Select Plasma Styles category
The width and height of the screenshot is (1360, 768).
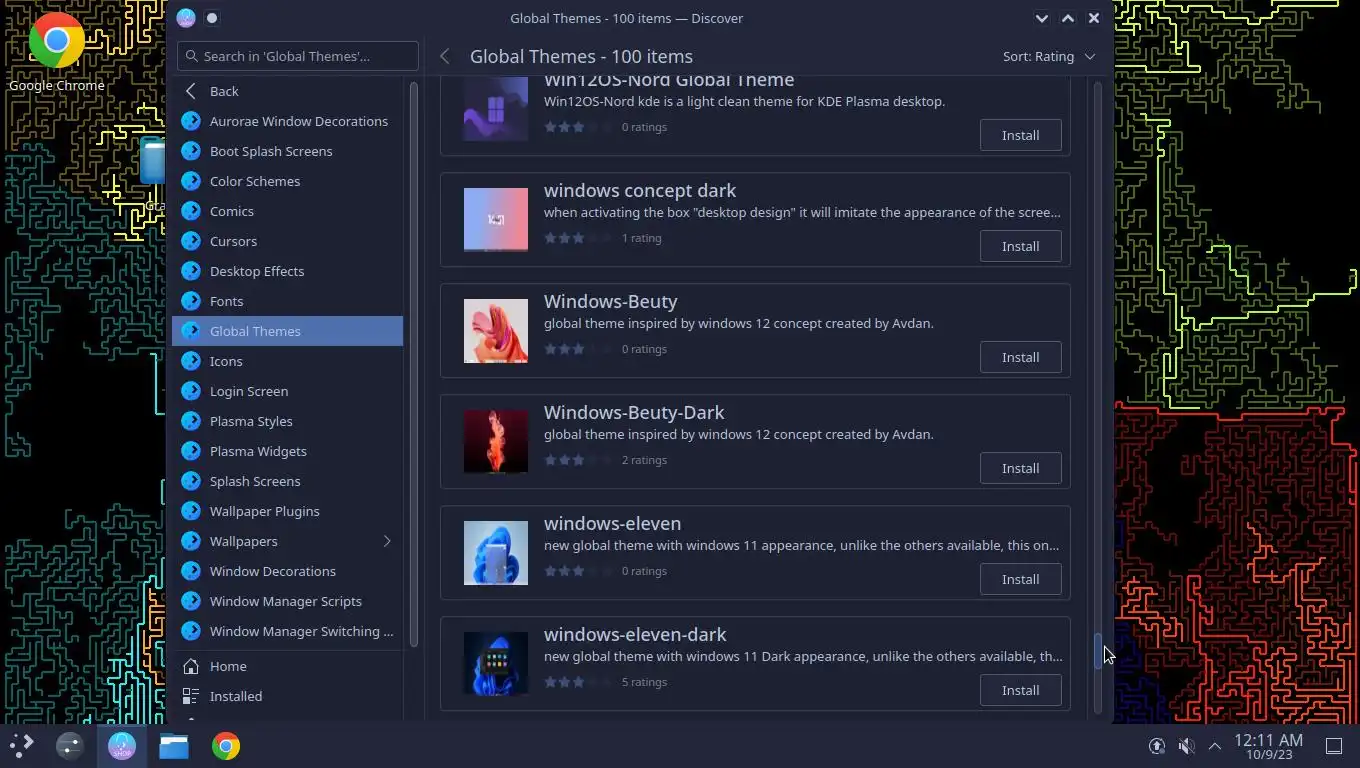click(287, 421)
